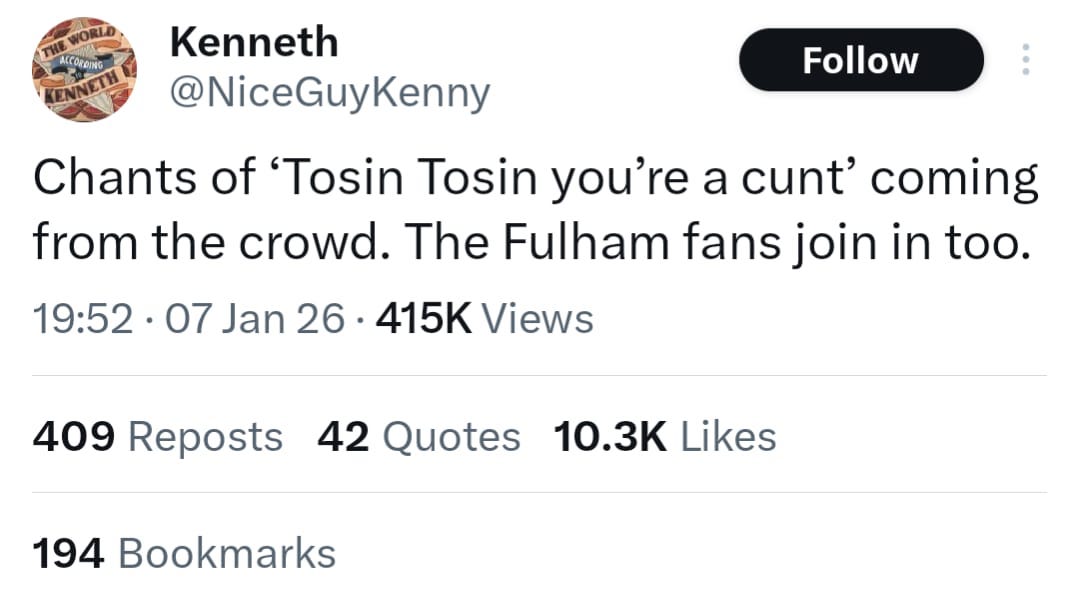The height and width of the screenshot is (604, 1079).
Task: Click the 'Likes' label text
Action: tap(728, 437)
